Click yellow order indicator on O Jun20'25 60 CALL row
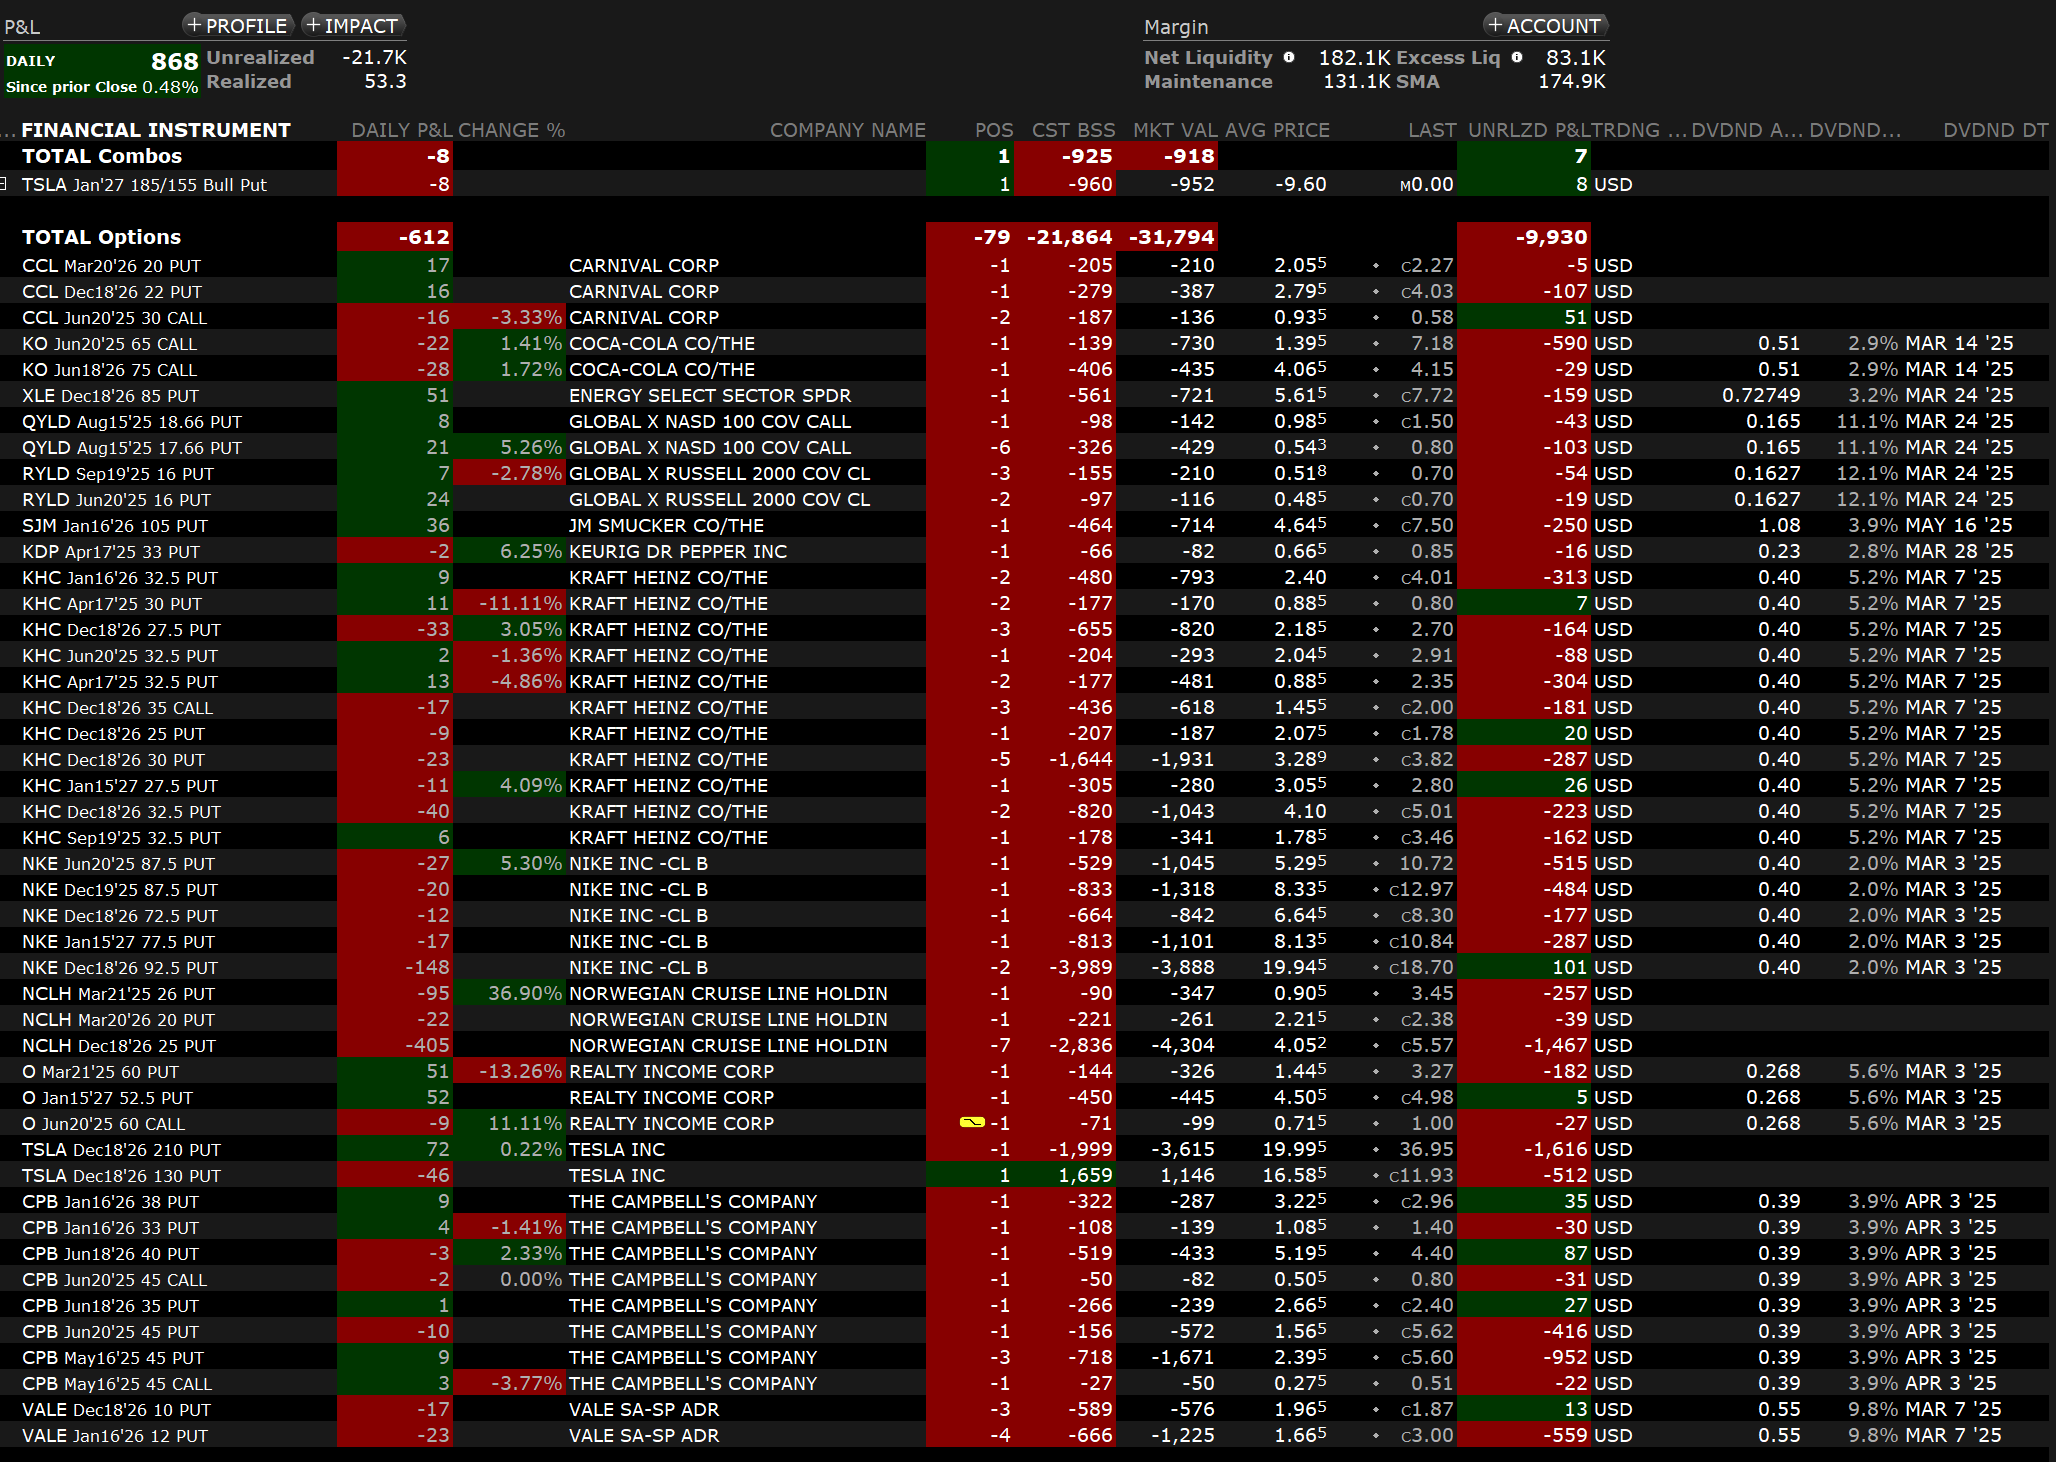The width and height of the screenshot is (2056, 1462). 971,1123
